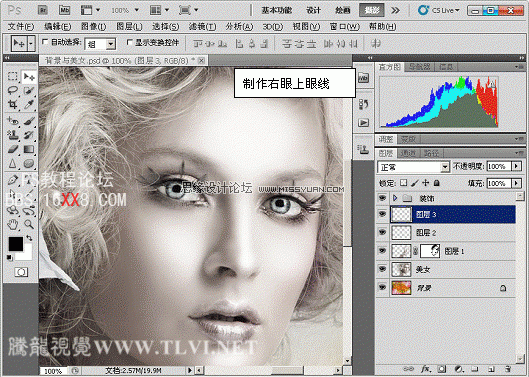Open the CS Live dropdown
The width and height of the screenshot is (529, 377).
(439, 10)
